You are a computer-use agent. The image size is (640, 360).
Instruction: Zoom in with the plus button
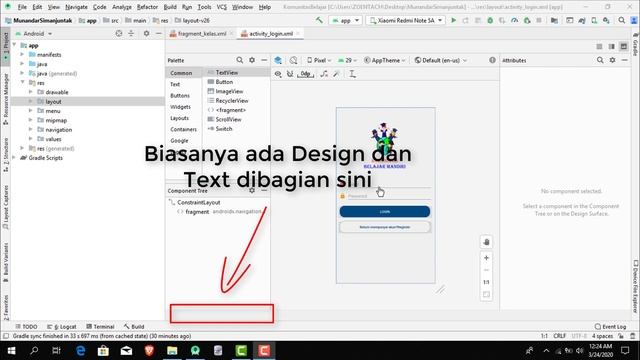point(486,258)
